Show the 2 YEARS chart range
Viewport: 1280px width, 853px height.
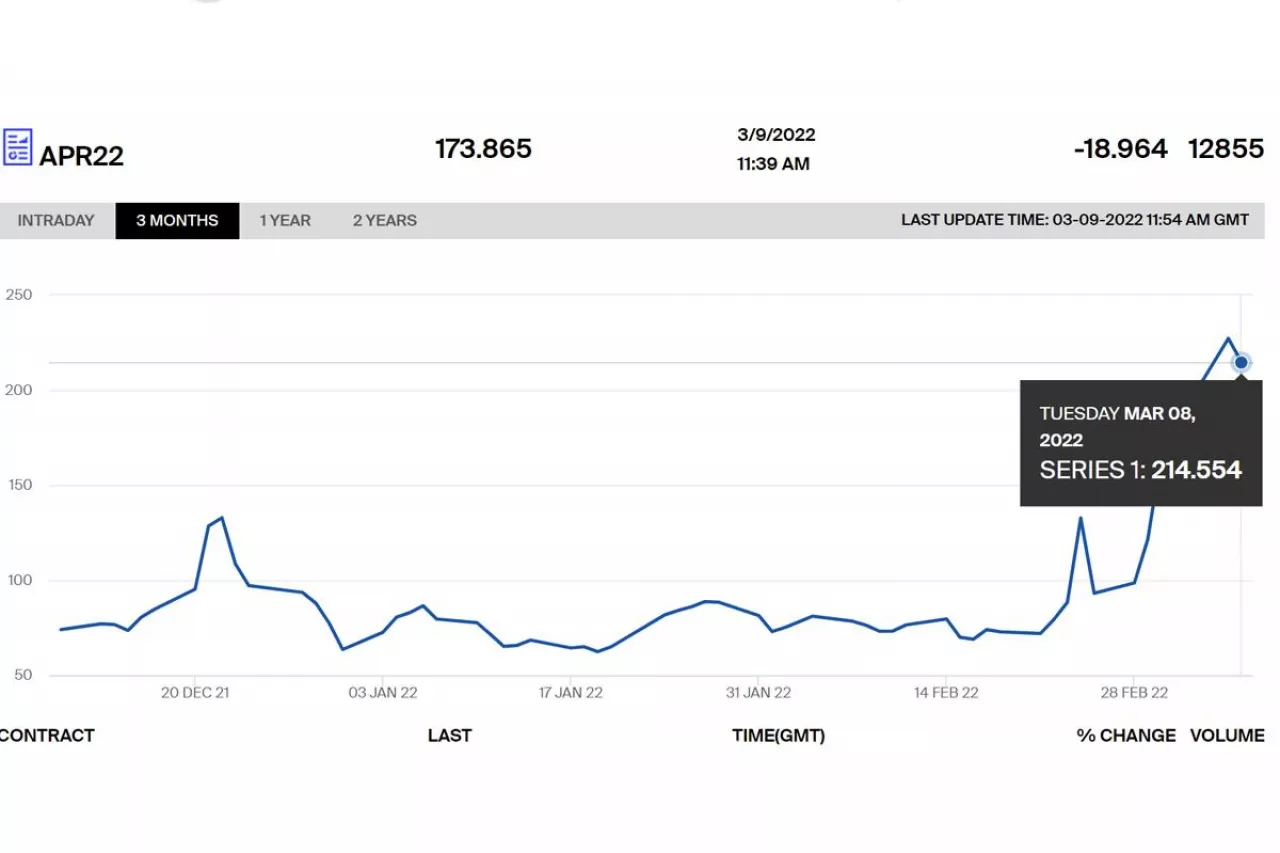(x=384, y=221)
